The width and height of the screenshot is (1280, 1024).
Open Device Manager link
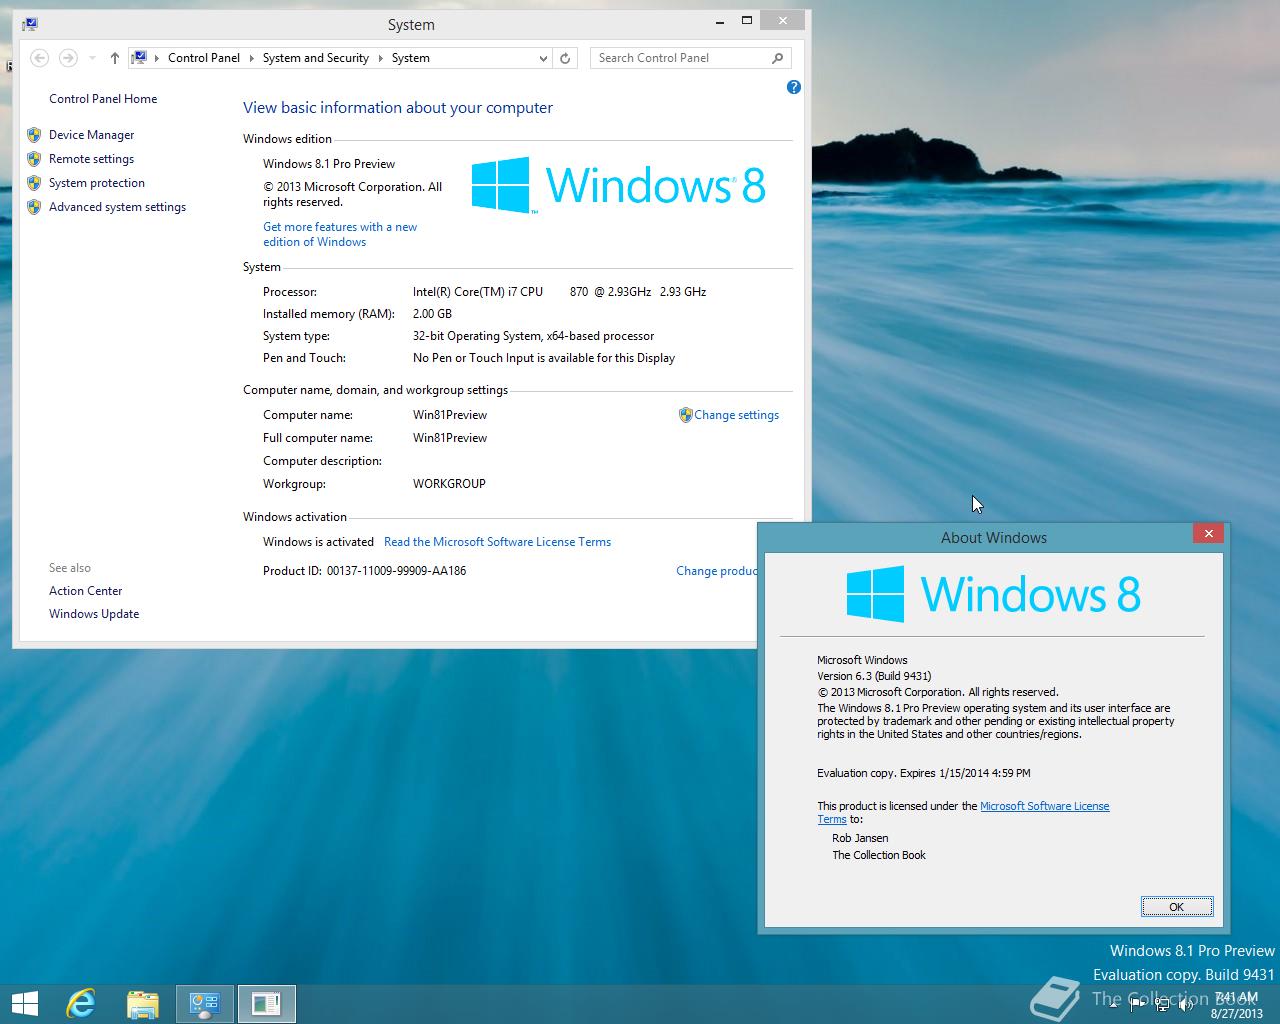pos(91,135)
